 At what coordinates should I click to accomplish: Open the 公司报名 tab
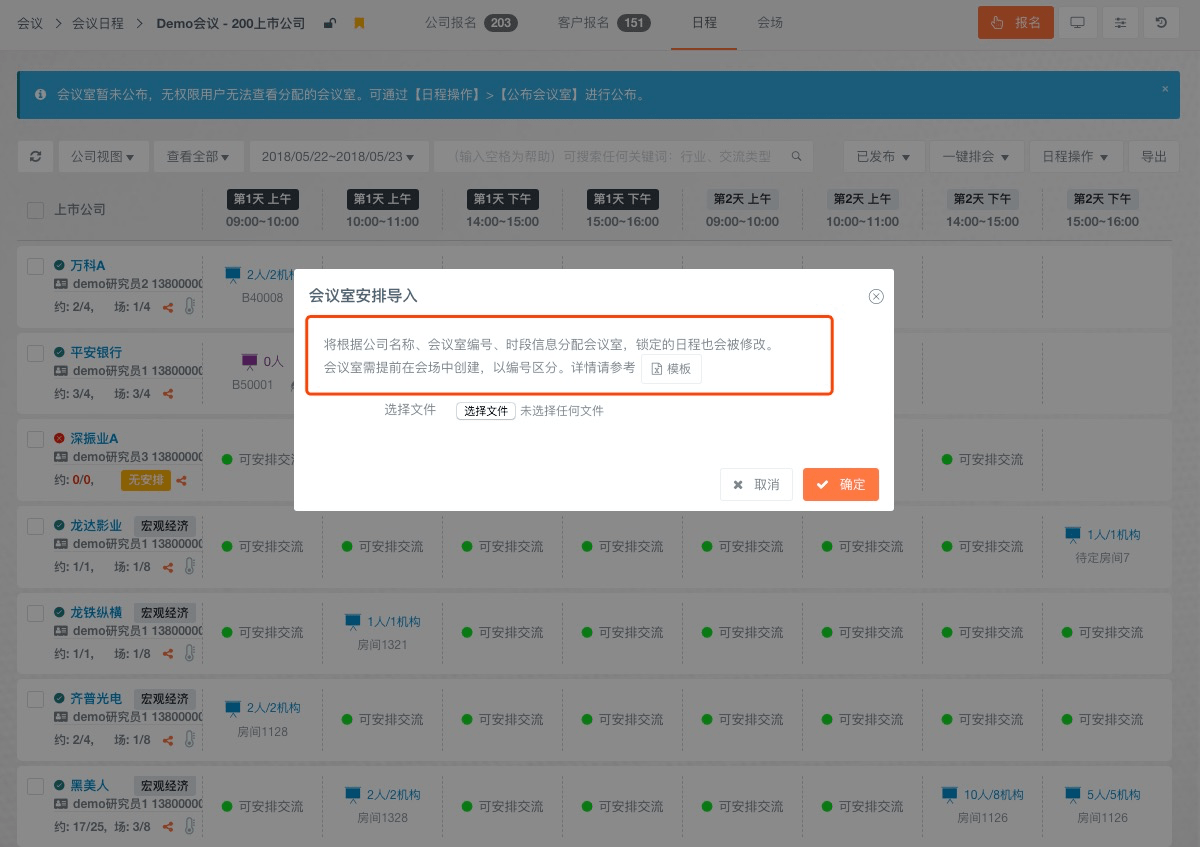click(470, 22)
